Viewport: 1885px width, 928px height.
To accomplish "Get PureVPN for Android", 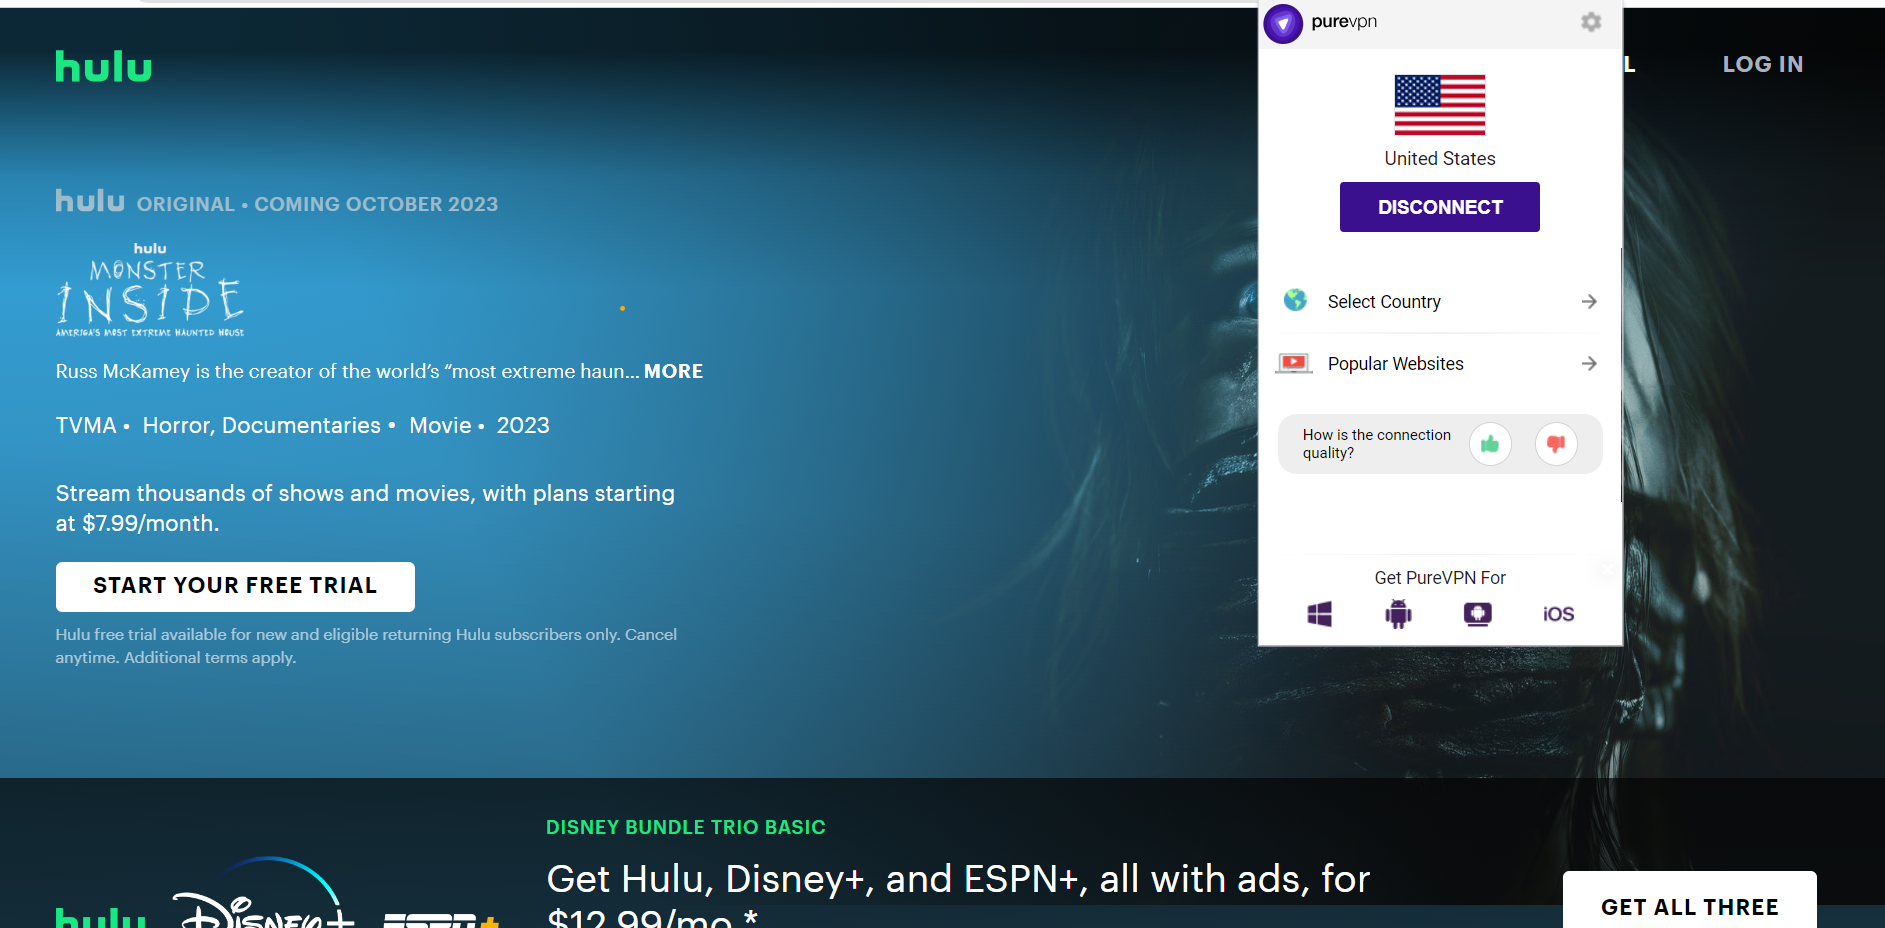I will point(1398,614).
